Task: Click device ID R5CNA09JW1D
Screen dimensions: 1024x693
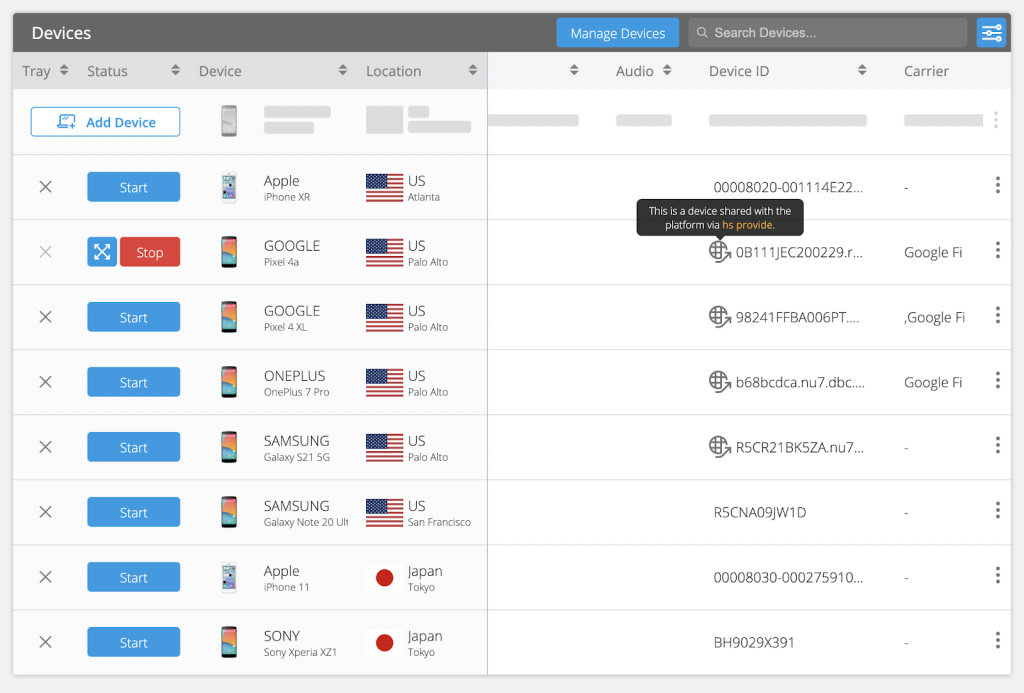Action: pos(760,513)
